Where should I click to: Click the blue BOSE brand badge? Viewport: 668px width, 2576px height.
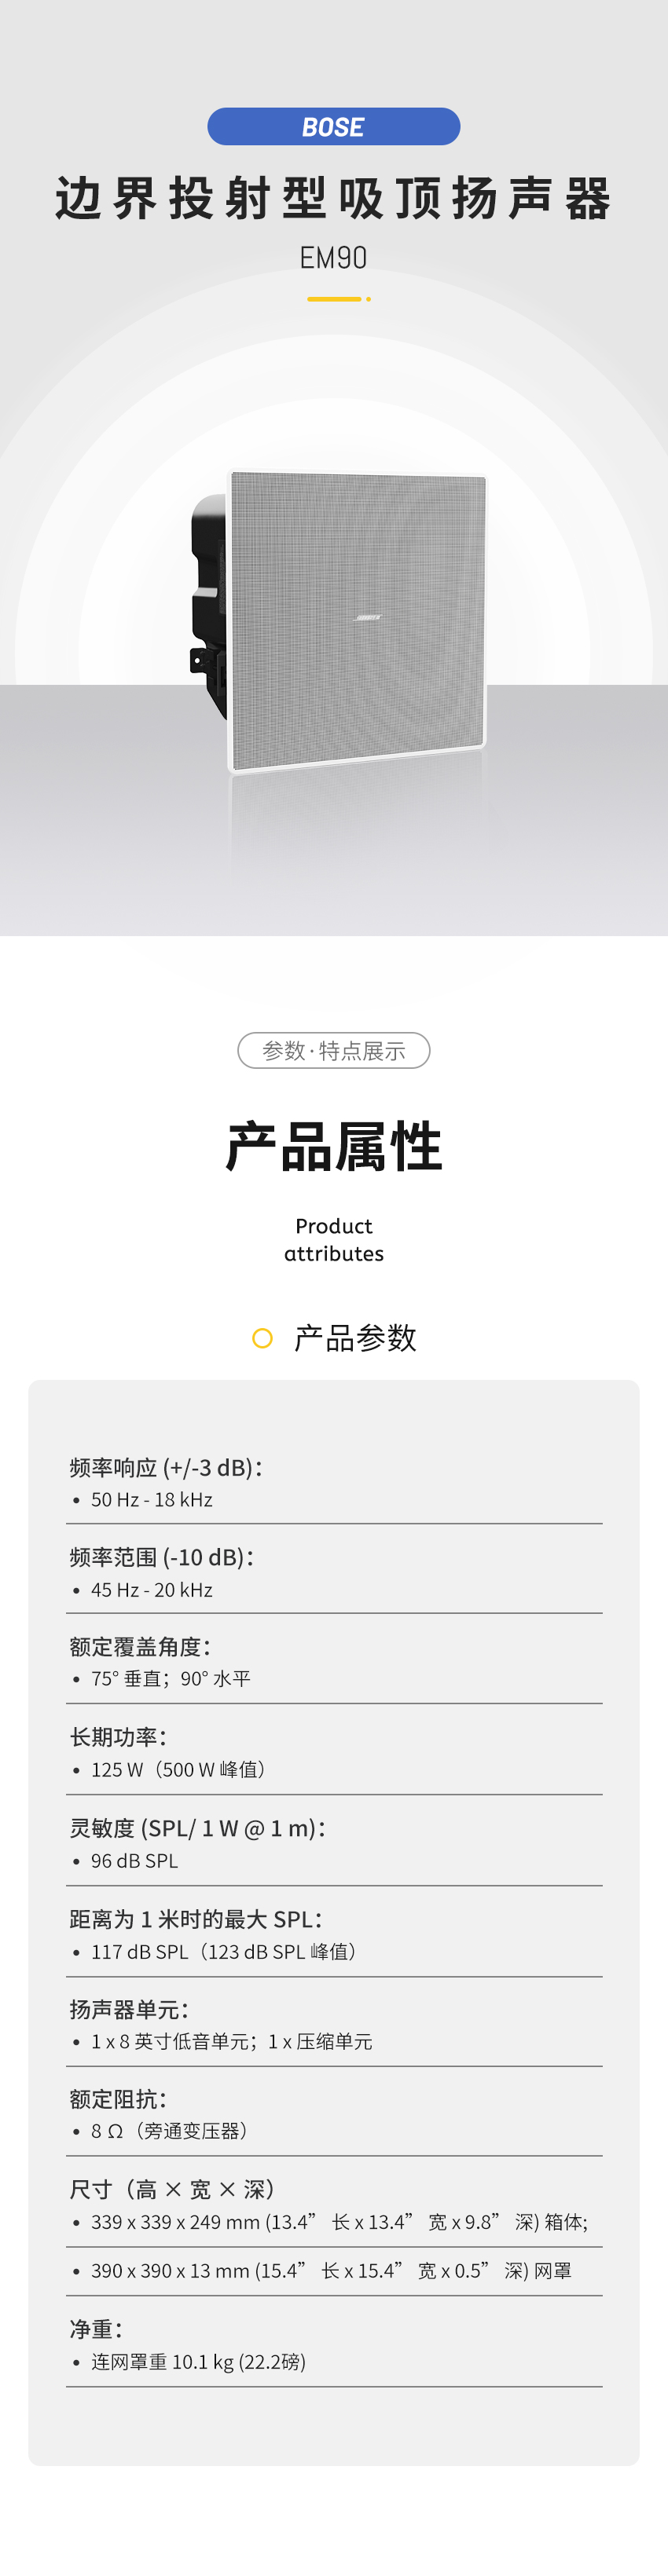click(333, 126)
